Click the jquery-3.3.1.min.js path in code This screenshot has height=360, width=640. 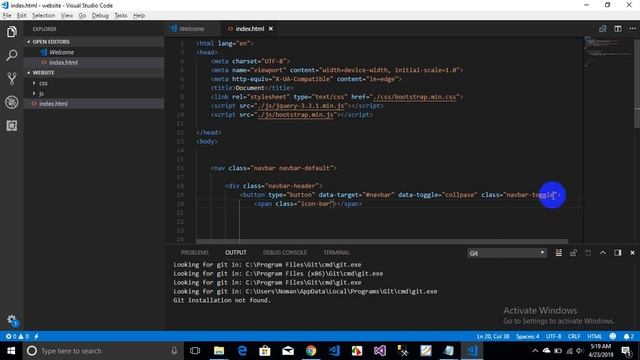point(302,106)
